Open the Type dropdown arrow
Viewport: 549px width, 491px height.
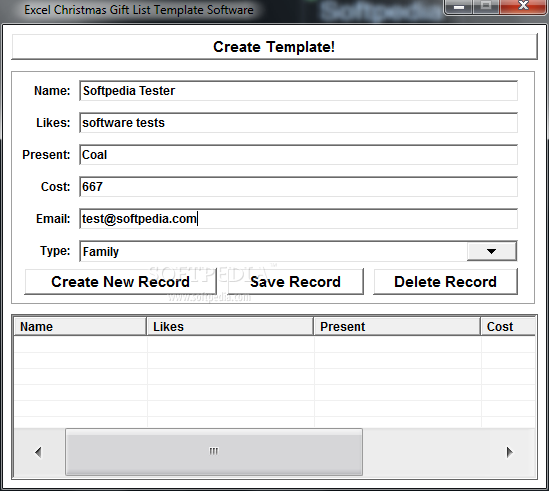click(x=492, y=251)
